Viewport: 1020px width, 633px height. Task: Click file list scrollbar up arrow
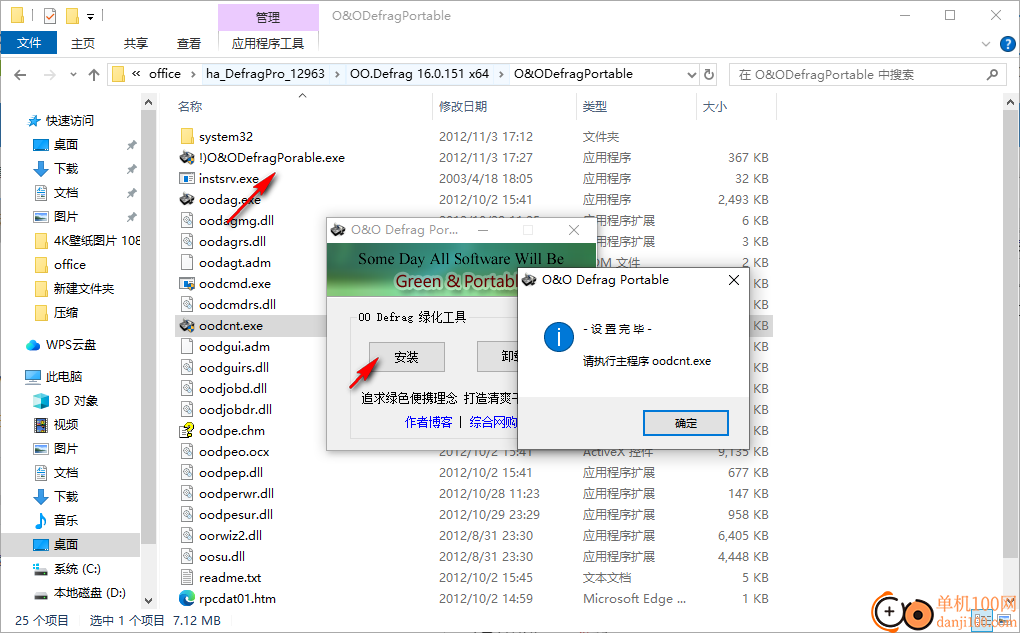[x=1010, y=102]
